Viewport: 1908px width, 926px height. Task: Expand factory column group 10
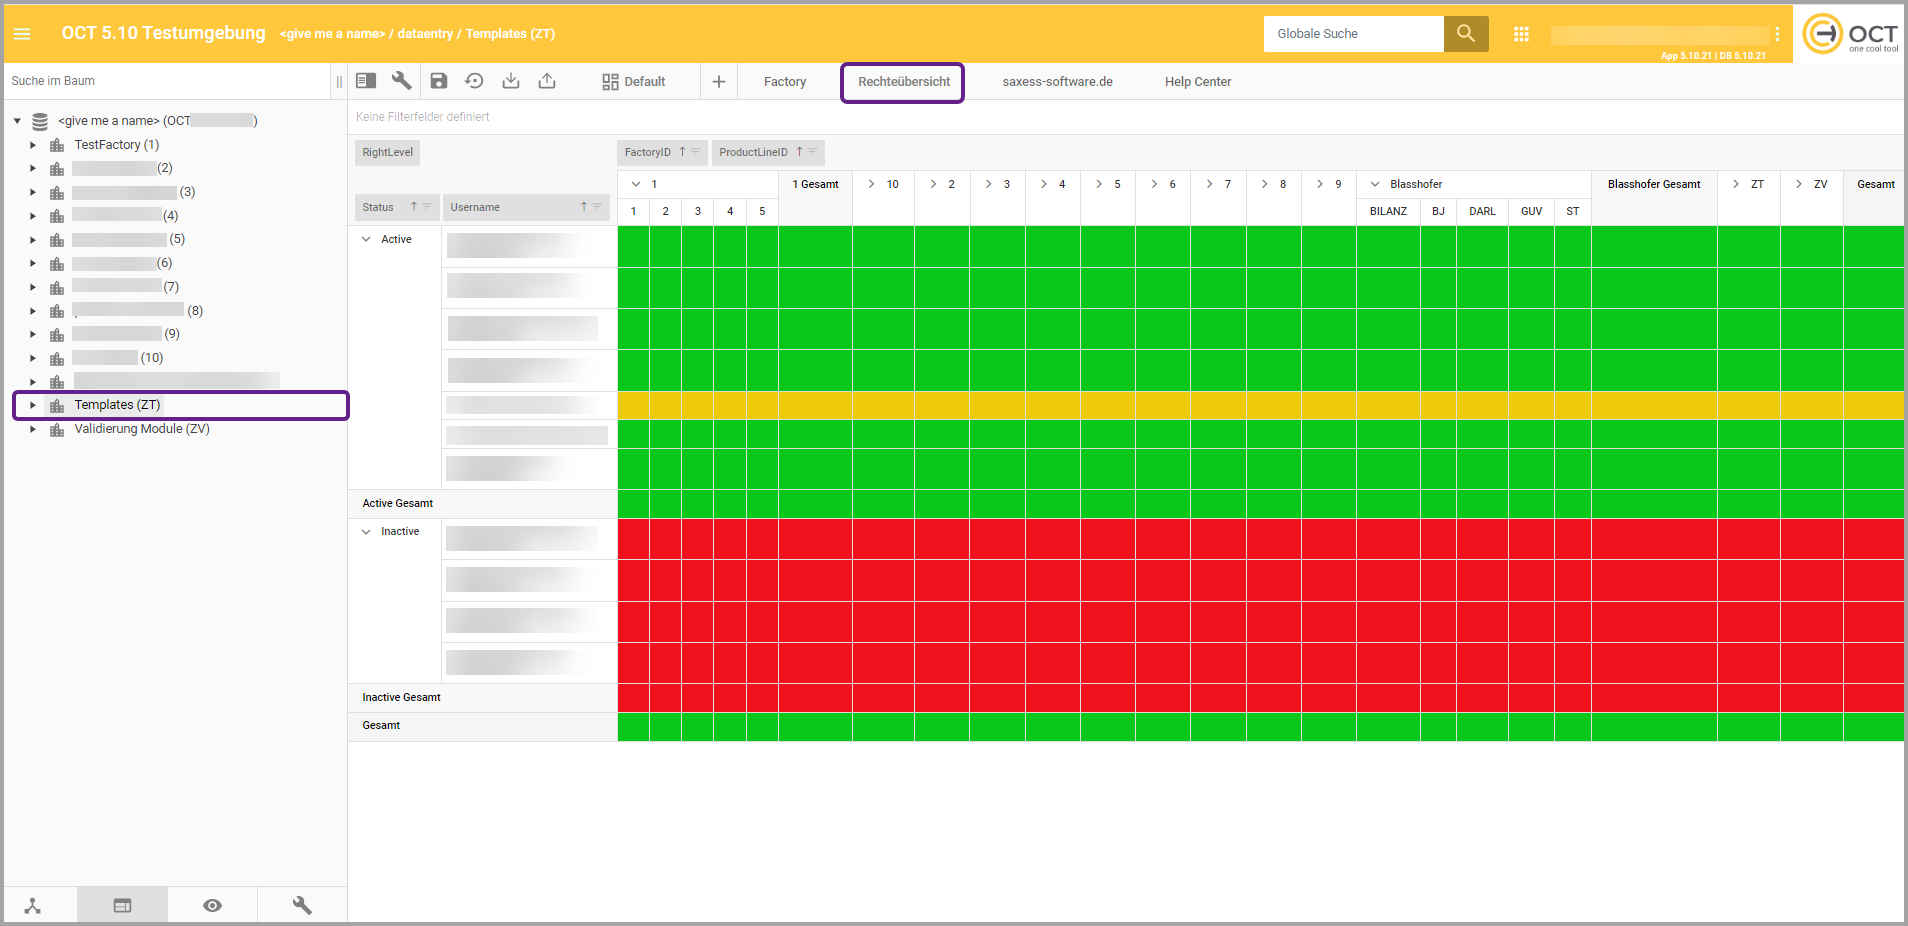point(871,184)
